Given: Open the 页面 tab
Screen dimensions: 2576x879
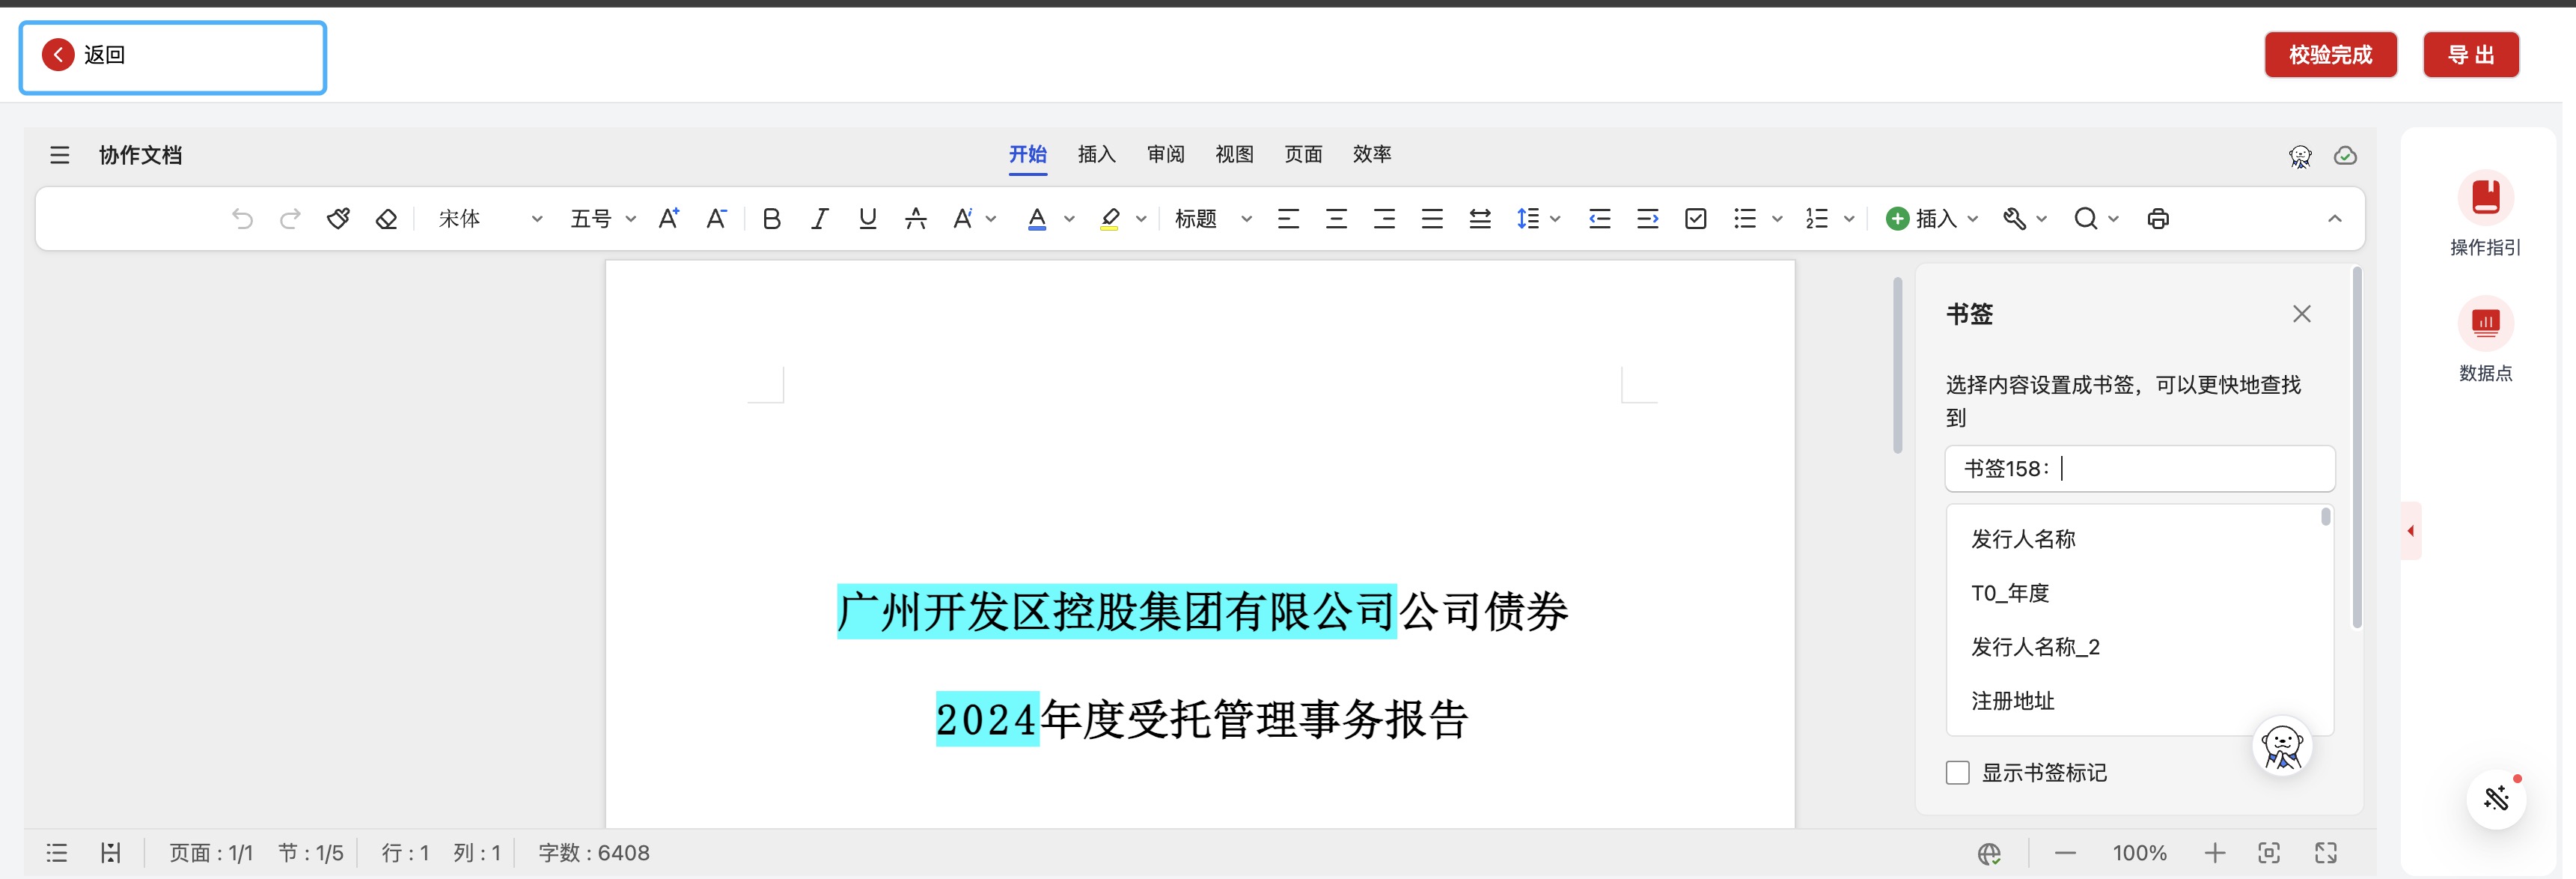Looking at the screenshot, I should click(1303, 154).
